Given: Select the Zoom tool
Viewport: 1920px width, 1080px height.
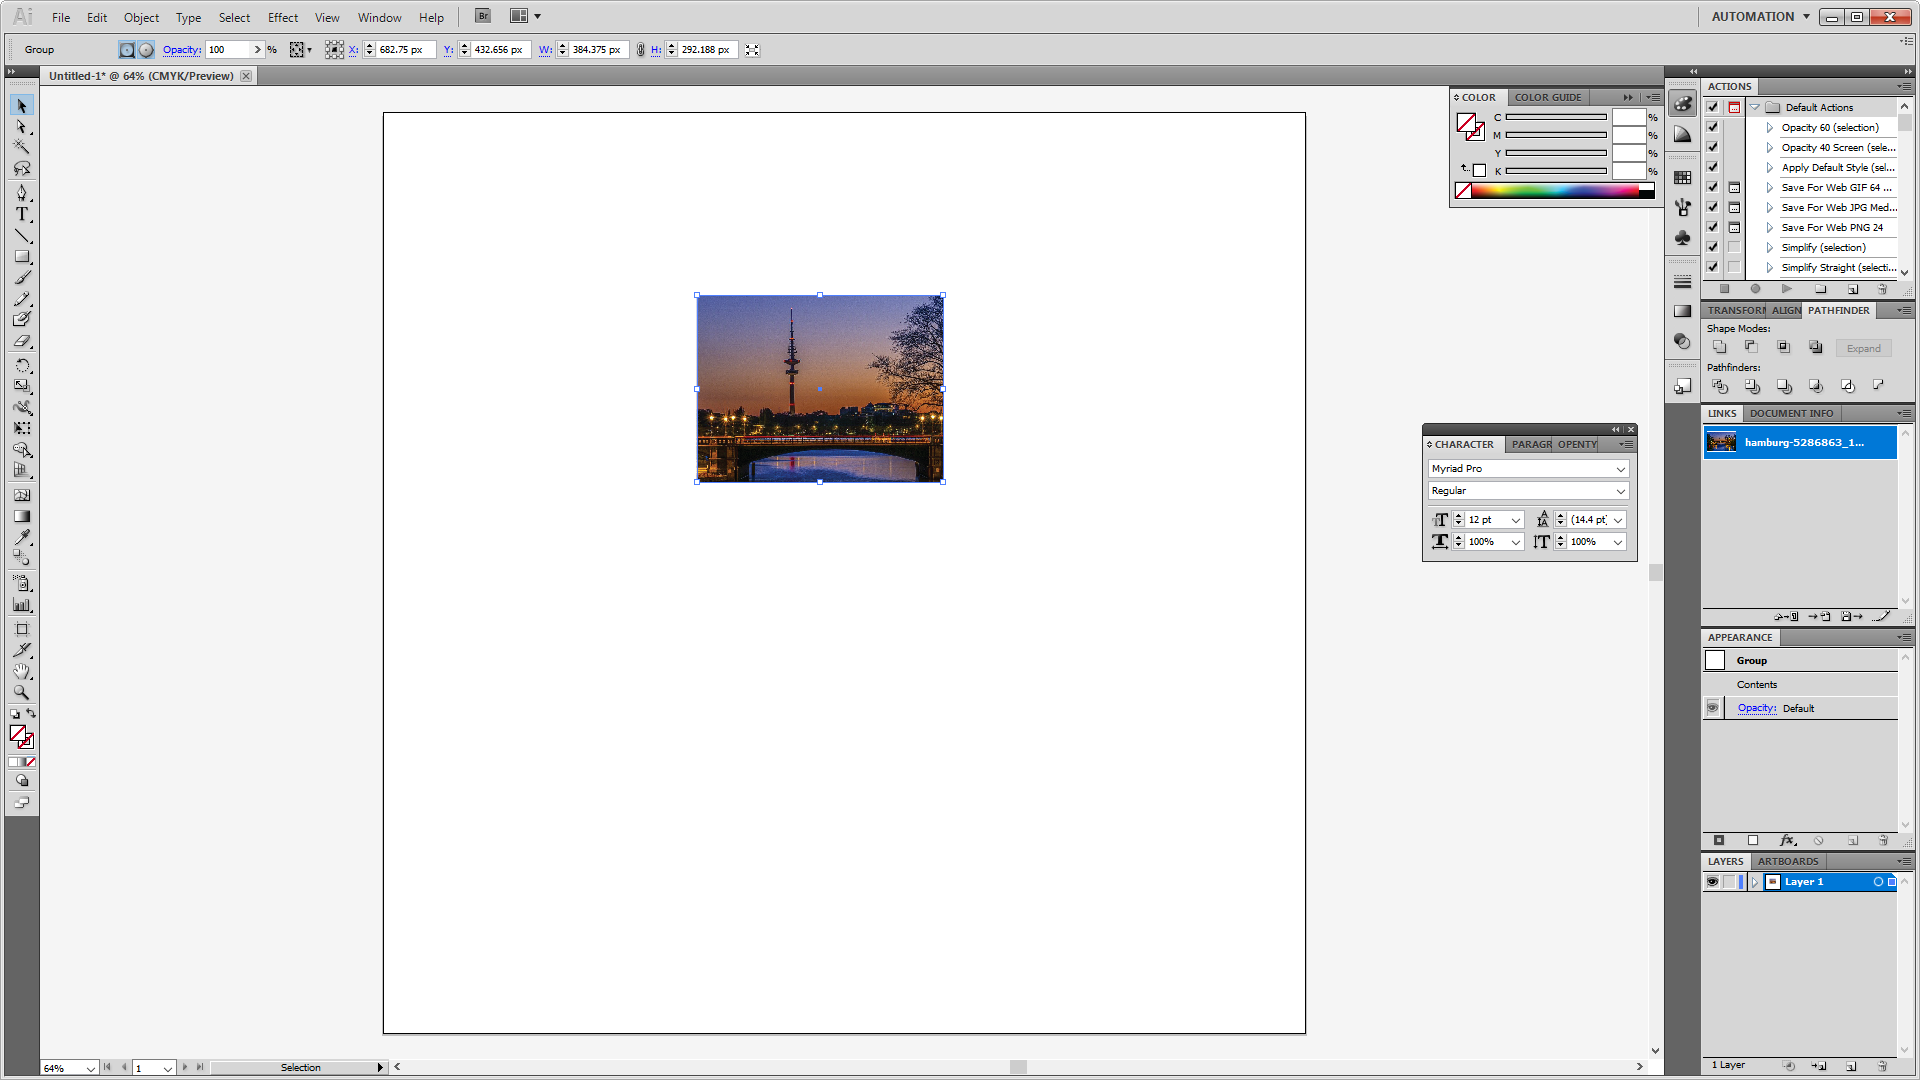Looking at the screenshot, I should click(x=22, y=692).
